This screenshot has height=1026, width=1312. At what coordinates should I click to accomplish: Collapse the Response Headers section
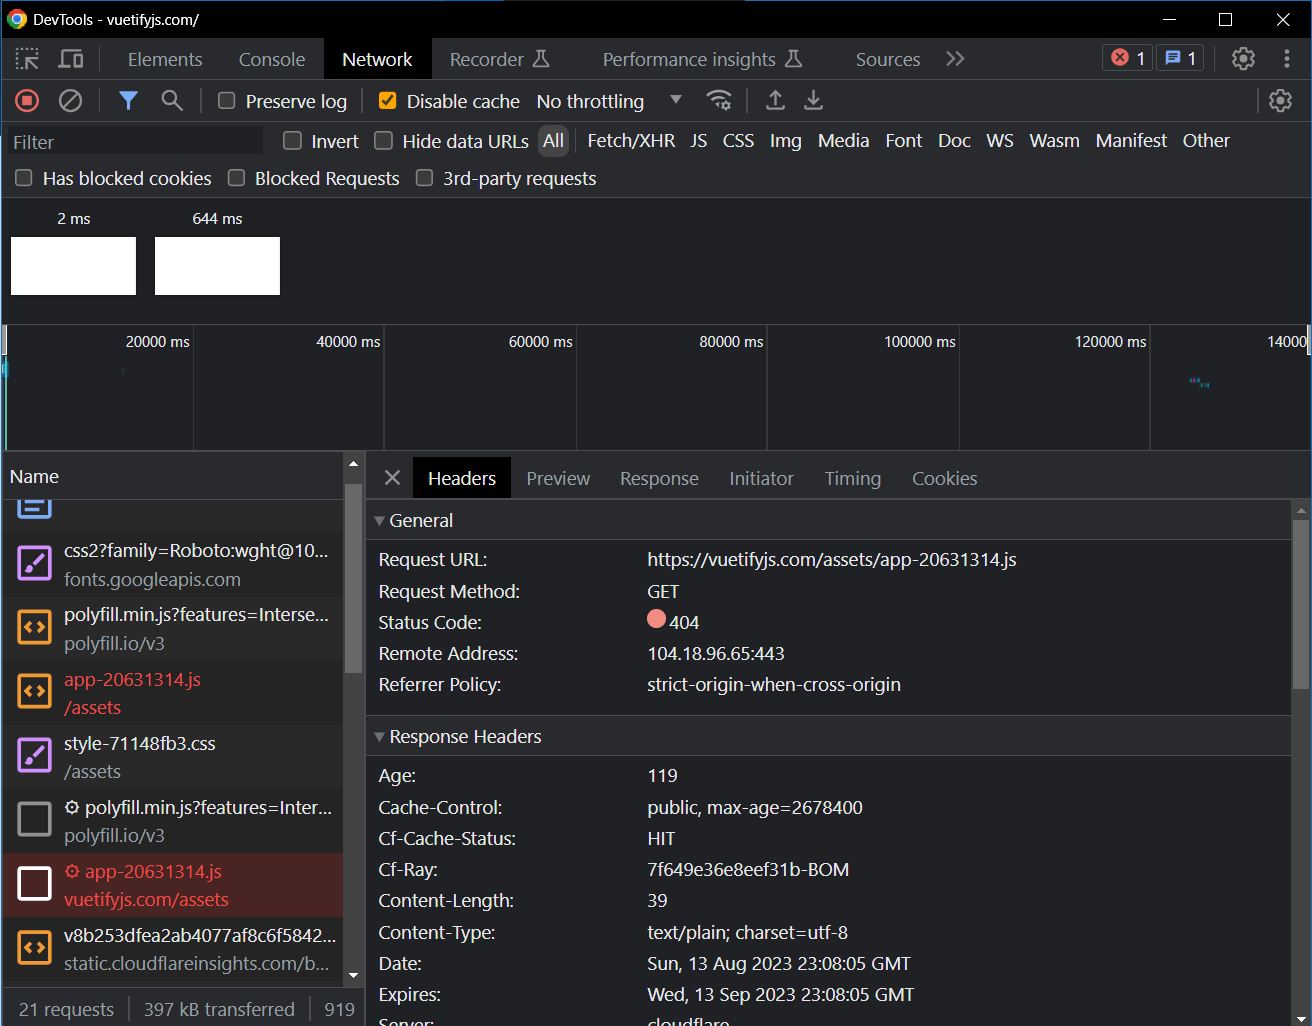(379, 736)
